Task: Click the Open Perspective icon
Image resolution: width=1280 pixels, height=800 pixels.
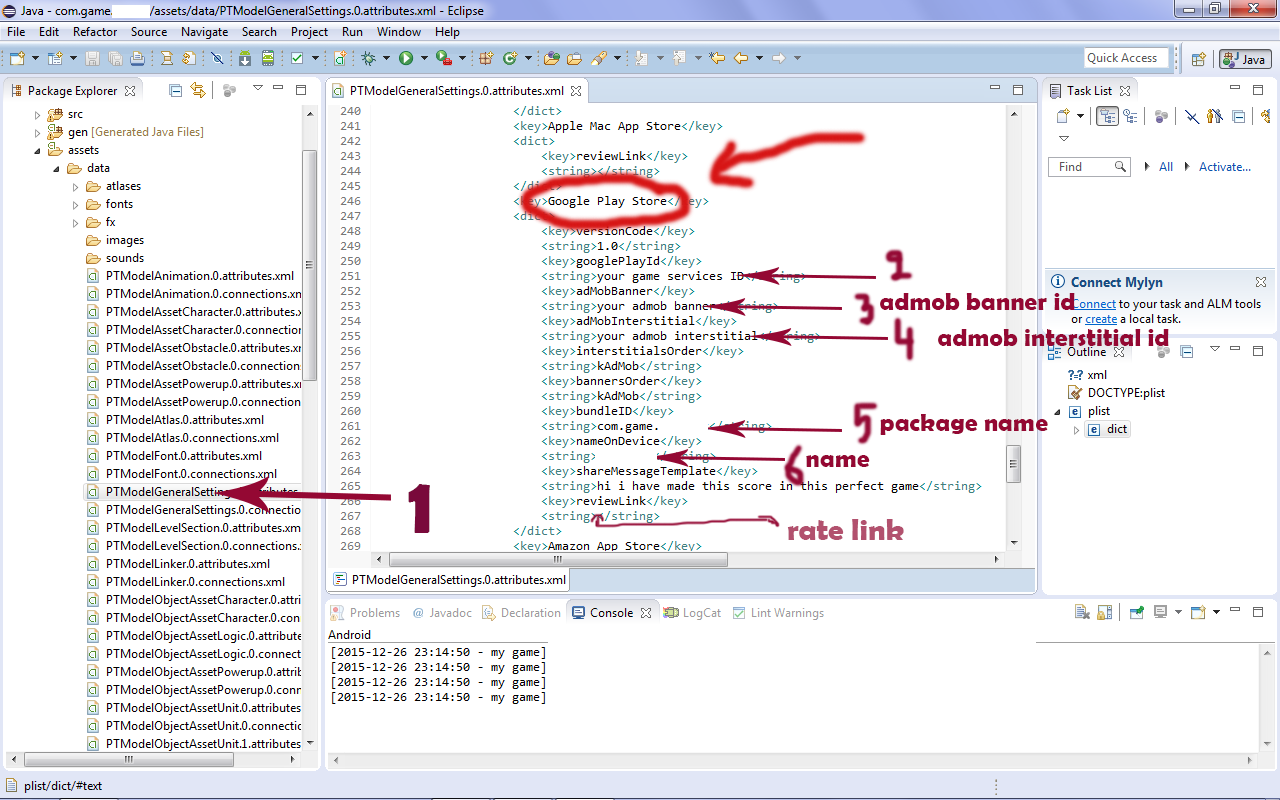Action: coord(1198,59)
